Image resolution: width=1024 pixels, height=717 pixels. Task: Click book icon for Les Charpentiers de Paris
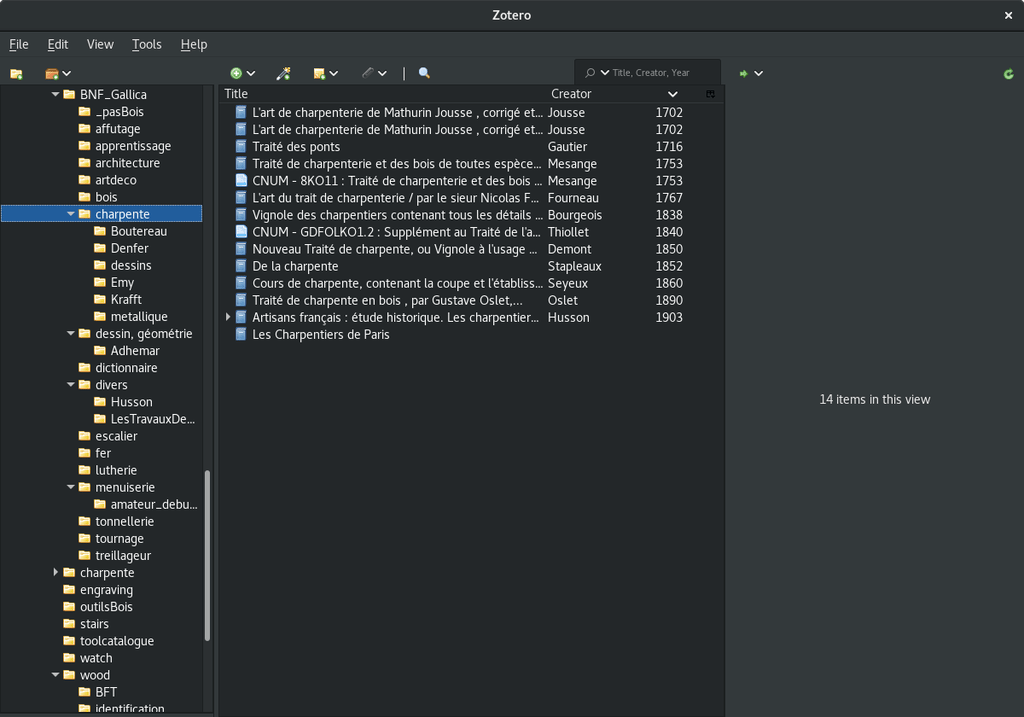241,334
